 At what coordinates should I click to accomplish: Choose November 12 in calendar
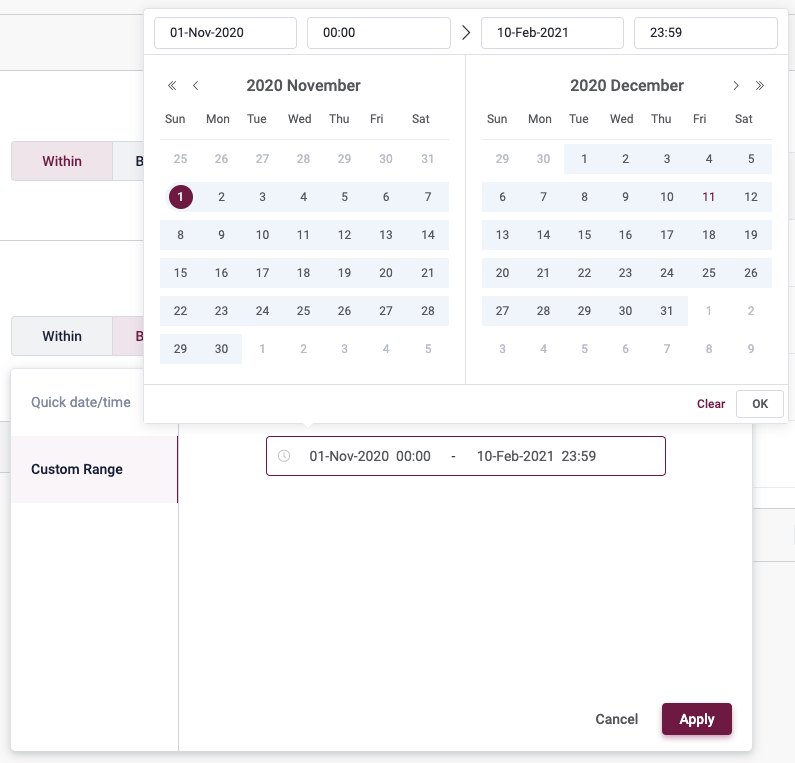pos(344,235)
